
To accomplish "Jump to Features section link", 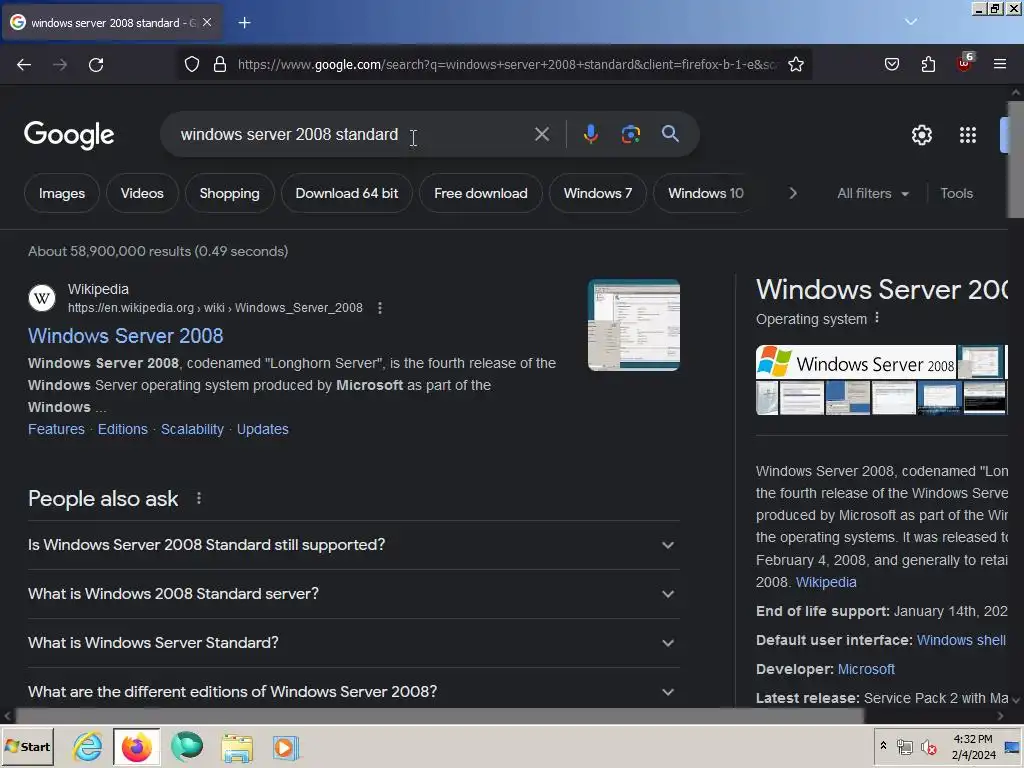I will 56,429.
